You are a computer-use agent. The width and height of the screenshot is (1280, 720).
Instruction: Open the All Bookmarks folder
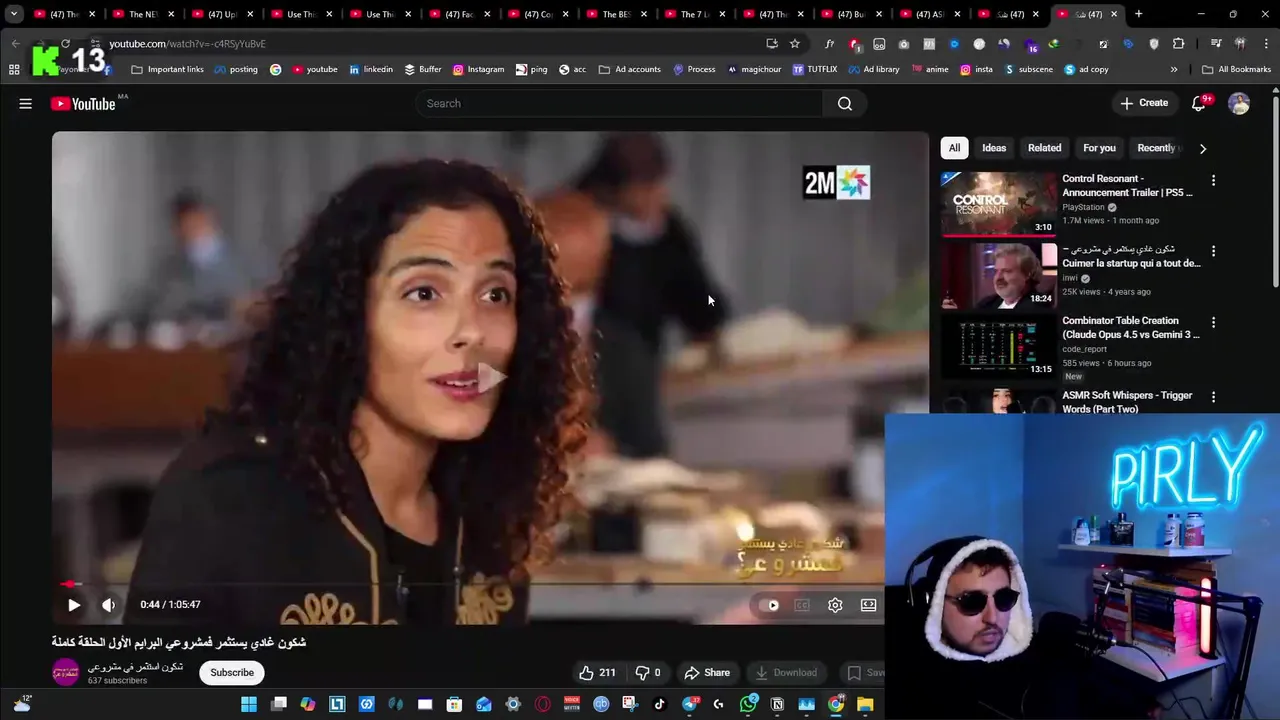(1236, 70)
